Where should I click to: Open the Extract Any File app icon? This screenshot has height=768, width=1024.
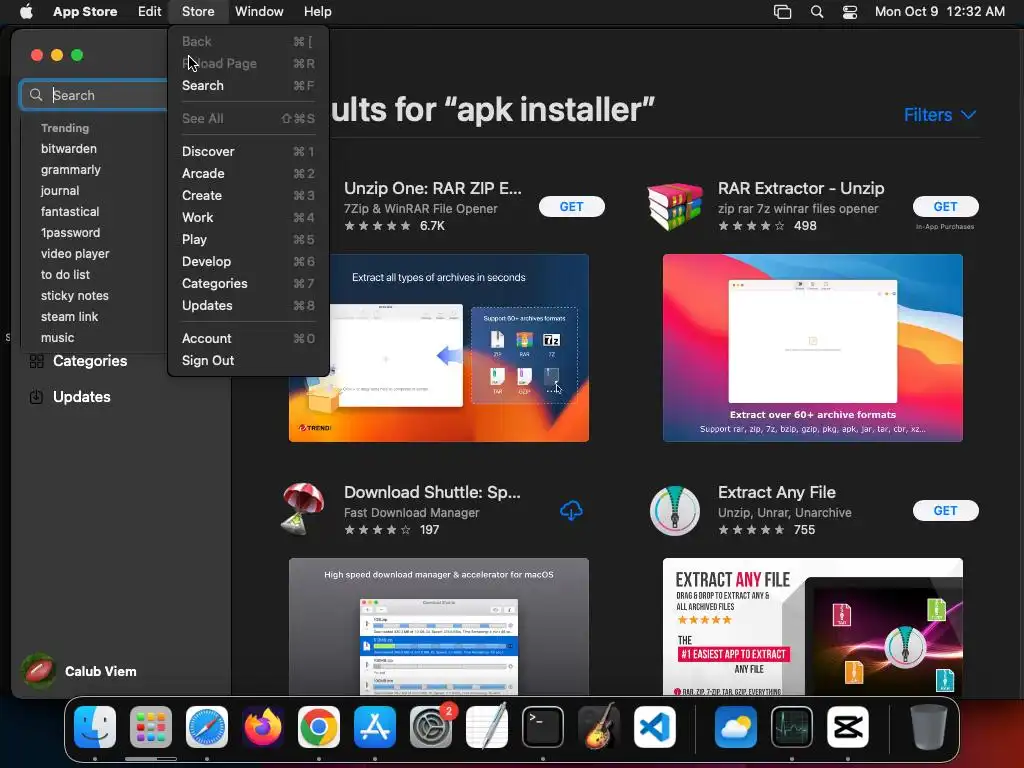pyautogui.click(x=675, y=511)
